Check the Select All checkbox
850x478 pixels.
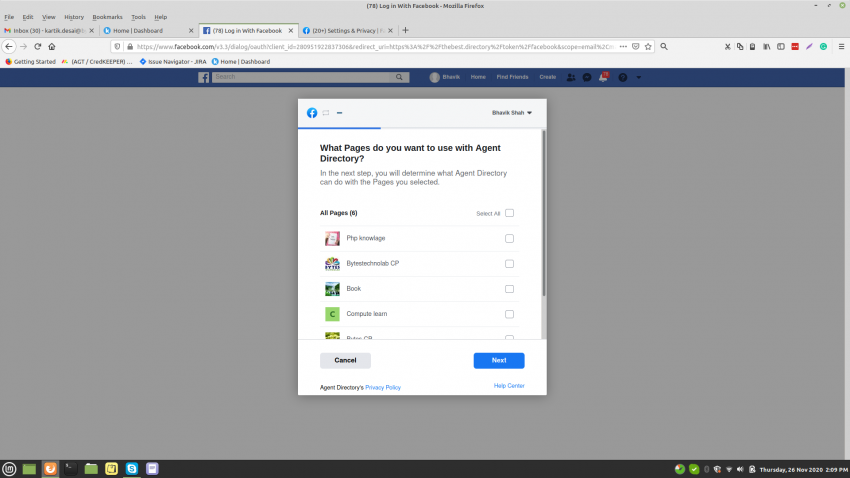[x=509, y=213]
